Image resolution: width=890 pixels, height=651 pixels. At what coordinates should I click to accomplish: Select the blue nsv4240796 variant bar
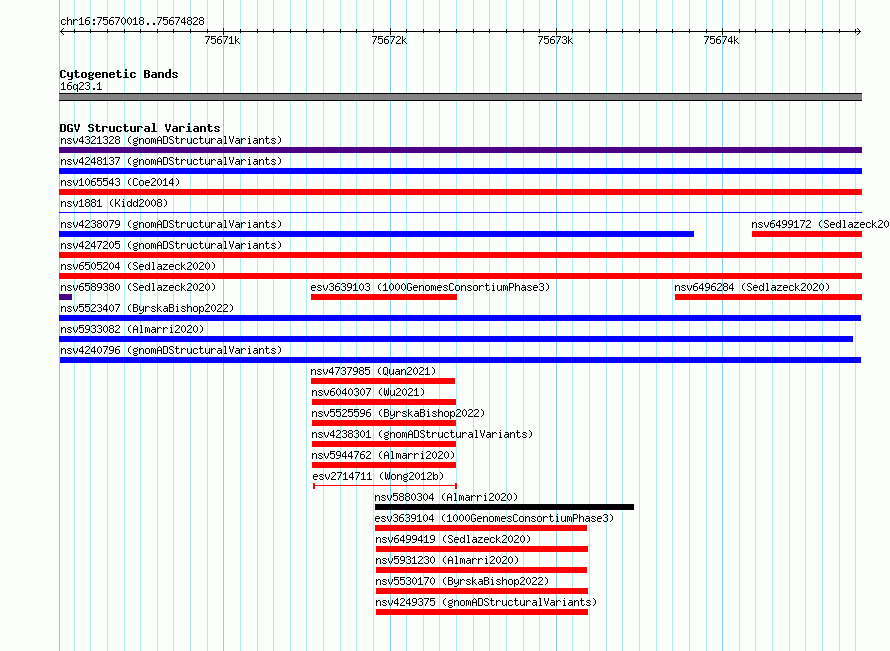click(x=460, y=360)
